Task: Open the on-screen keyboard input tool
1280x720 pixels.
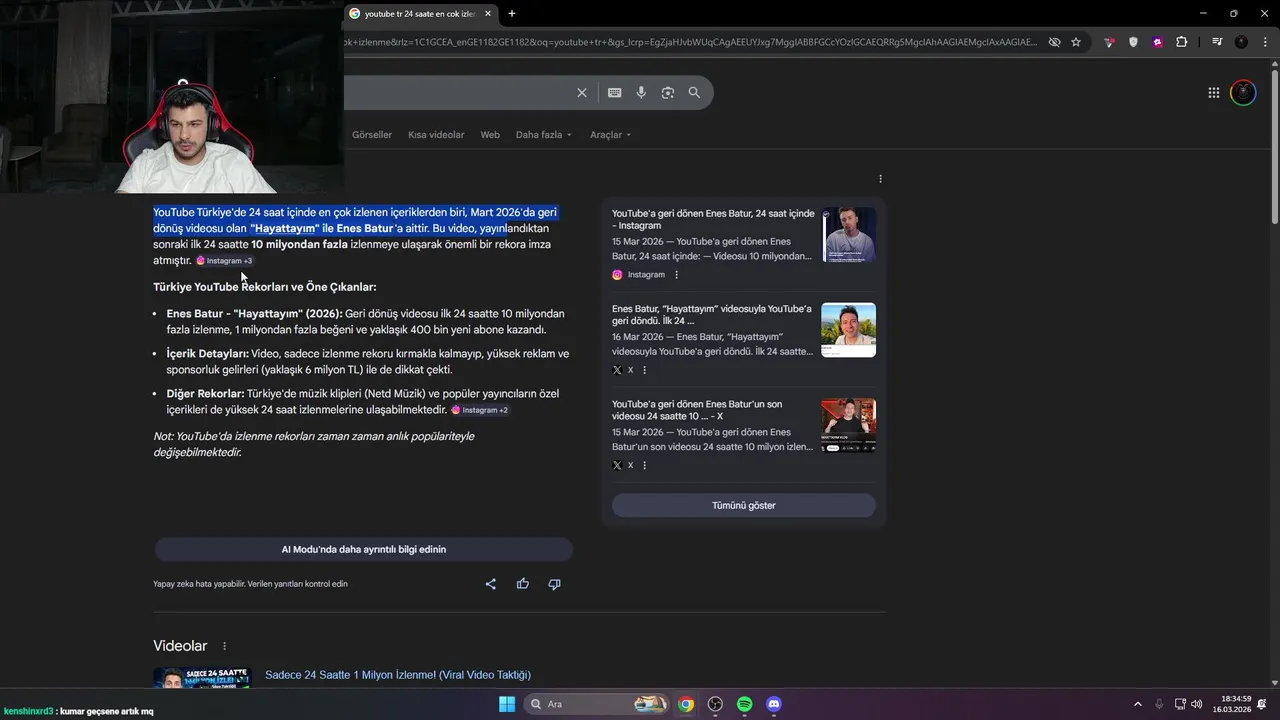Action: point(614,93)
